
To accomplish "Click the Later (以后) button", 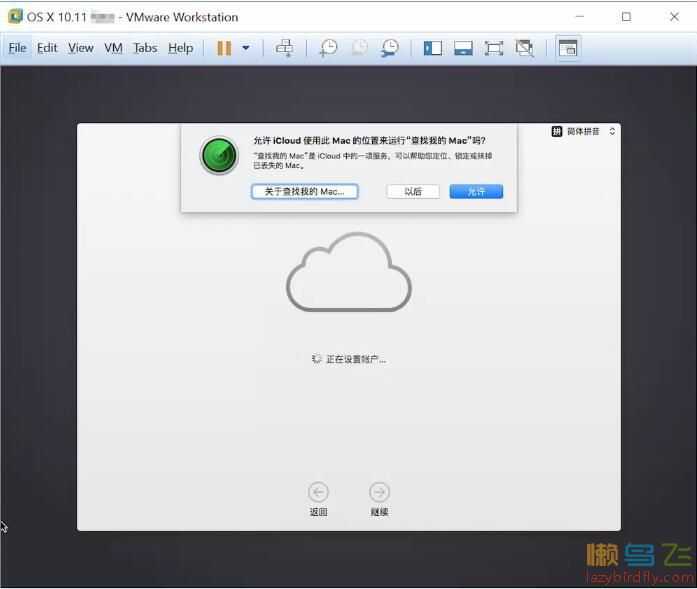I will tap(413, 192).
